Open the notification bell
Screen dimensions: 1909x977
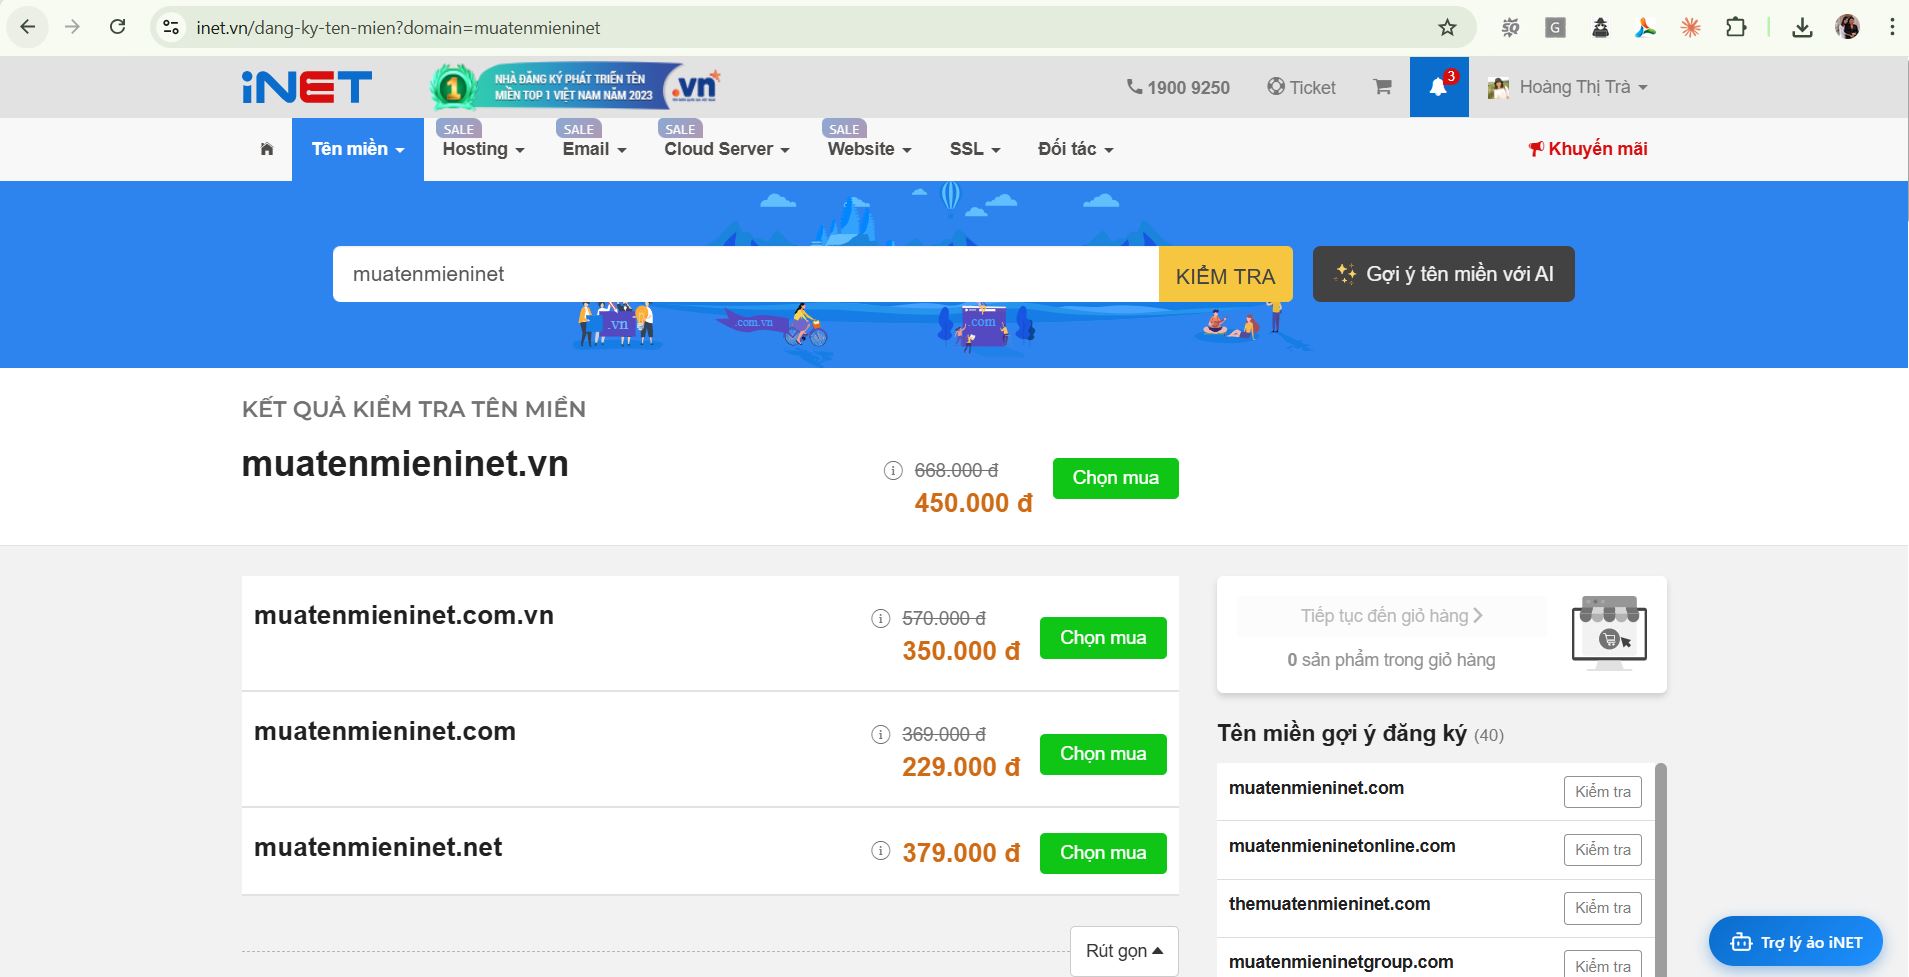tap(1438, 87)
